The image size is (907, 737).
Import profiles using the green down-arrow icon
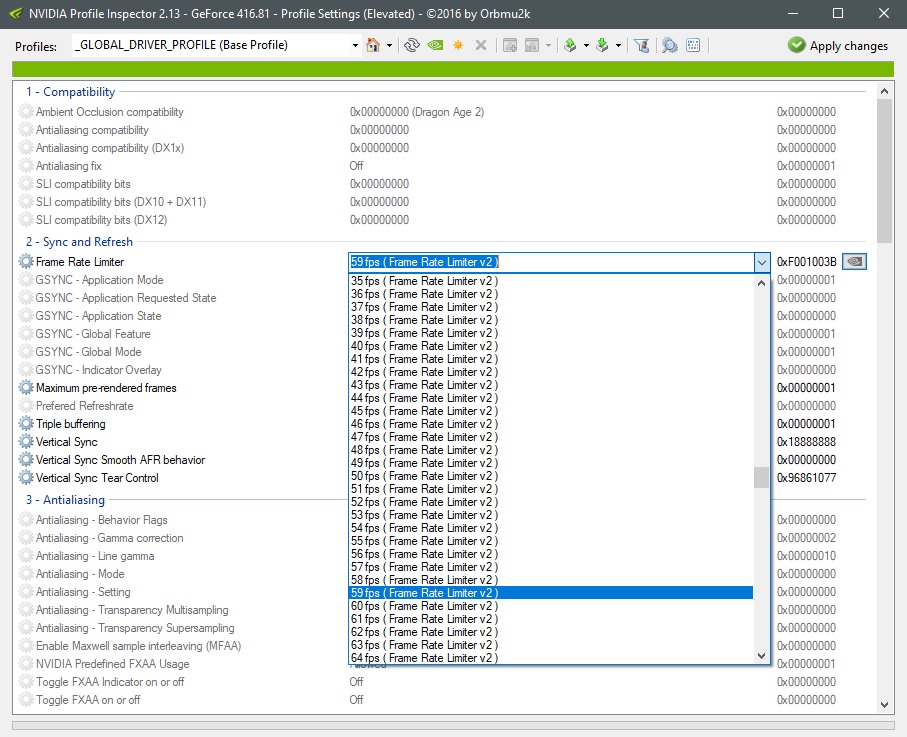pos(602,45)
